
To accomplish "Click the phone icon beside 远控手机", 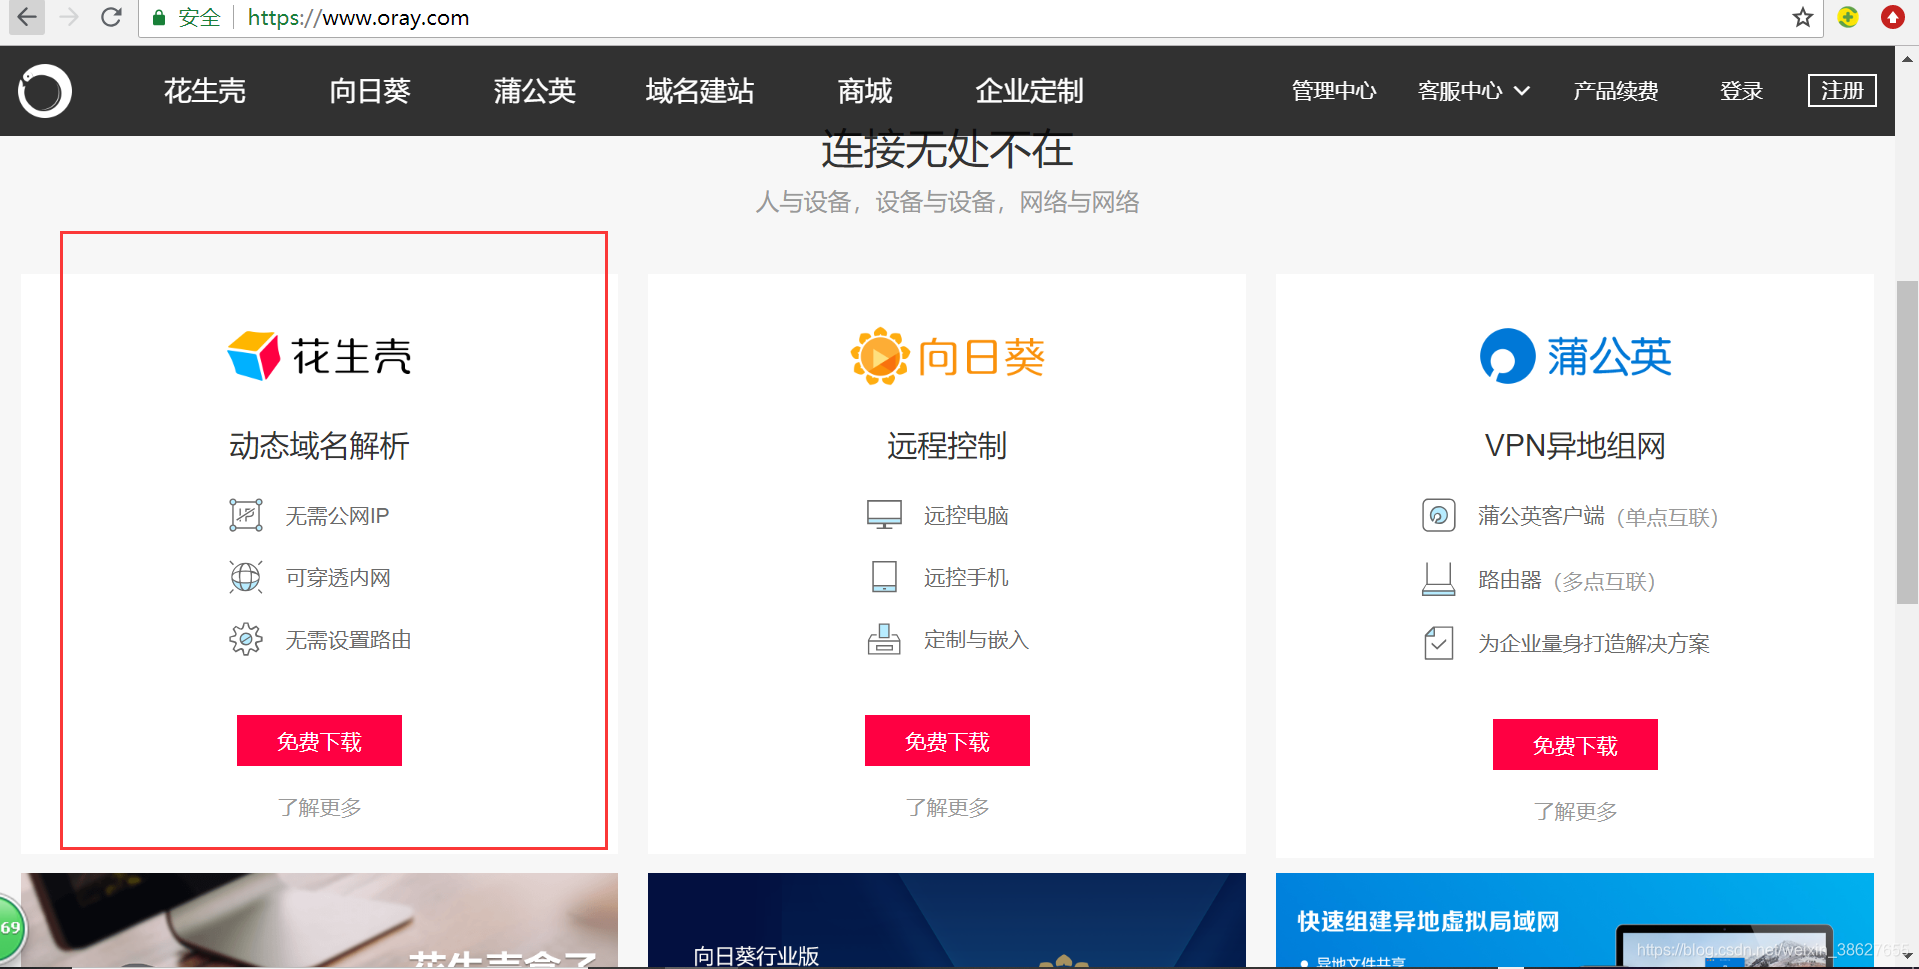I will point(884,577).
